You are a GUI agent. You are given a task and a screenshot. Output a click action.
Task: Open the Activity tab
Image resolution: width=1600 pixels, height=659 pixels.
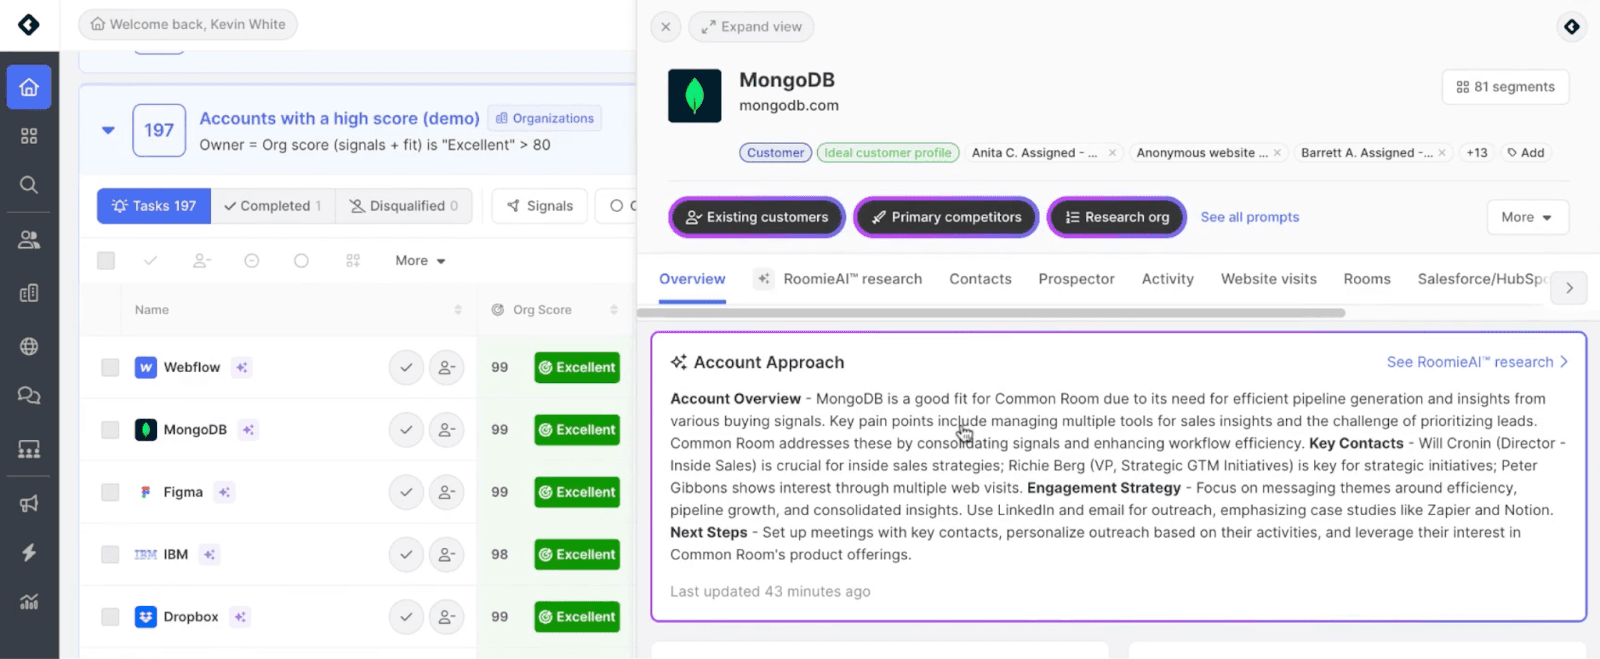coord(1167,279)
